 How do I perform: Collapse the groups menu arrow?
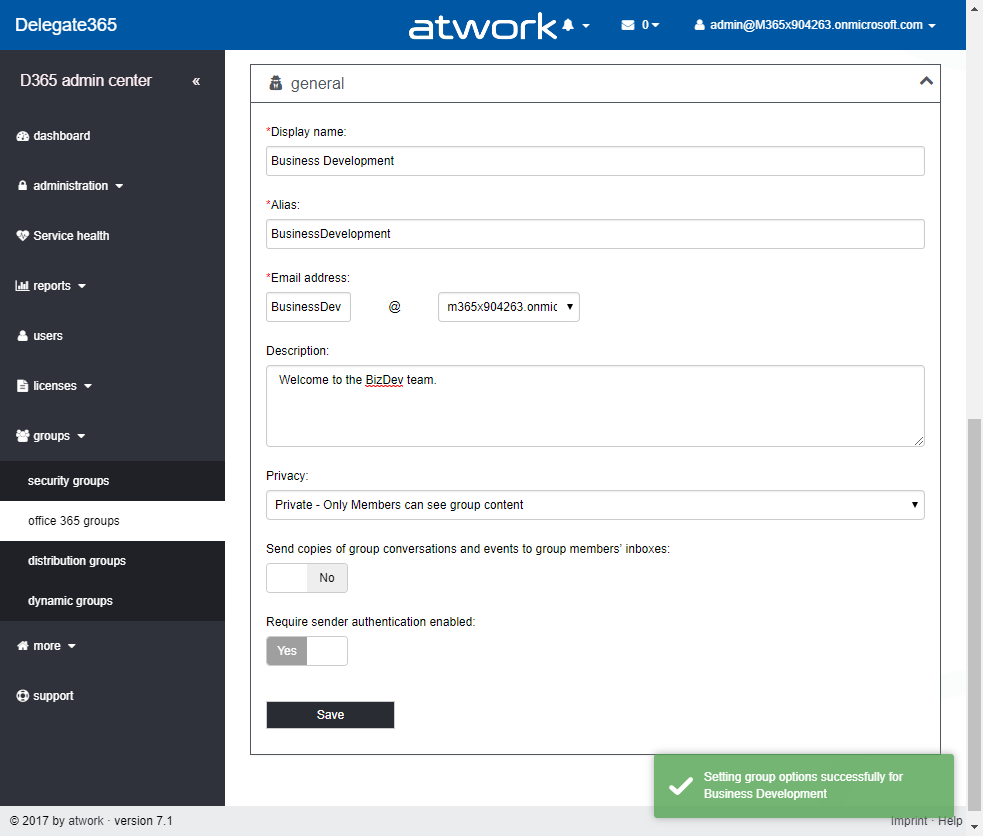tap(81, 436)
